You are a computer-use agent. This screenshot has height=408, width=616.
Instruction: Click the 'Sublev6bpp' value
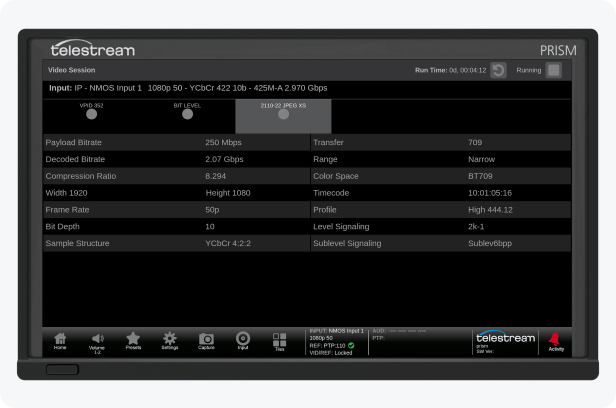(490, 243)
